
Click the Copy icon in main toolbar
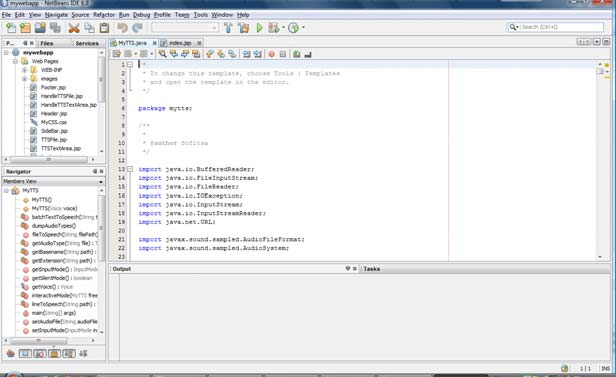[89, 27]
